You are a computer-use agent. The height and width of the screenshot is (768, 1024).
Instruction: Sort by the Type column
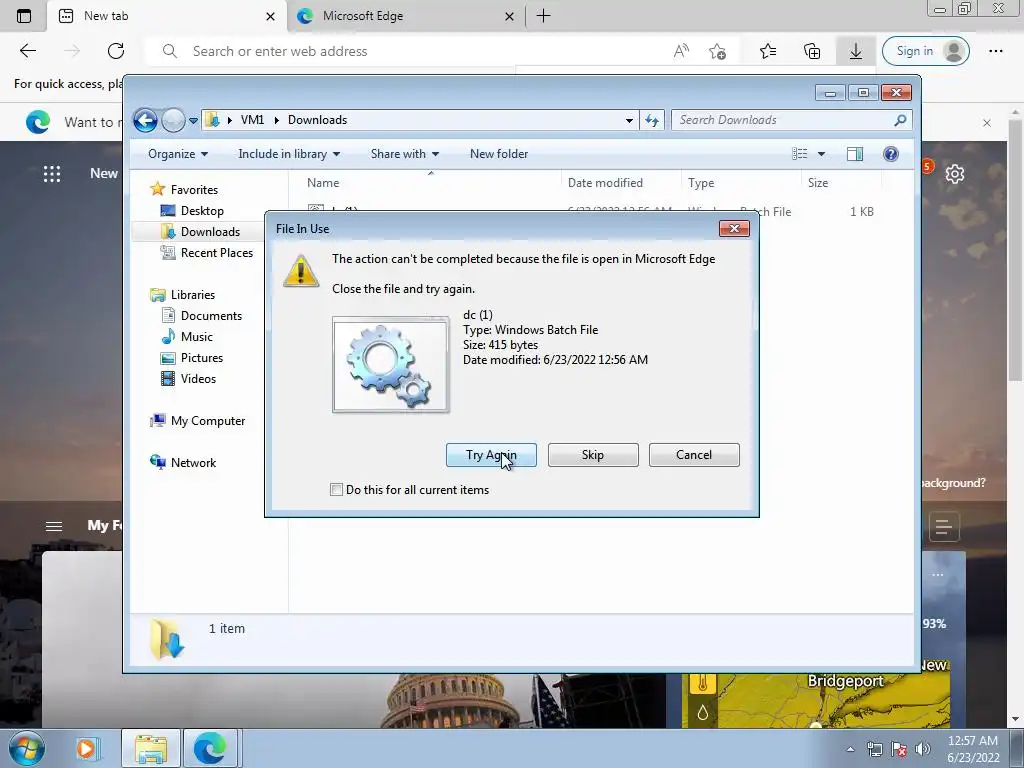[x=741, y=183]
